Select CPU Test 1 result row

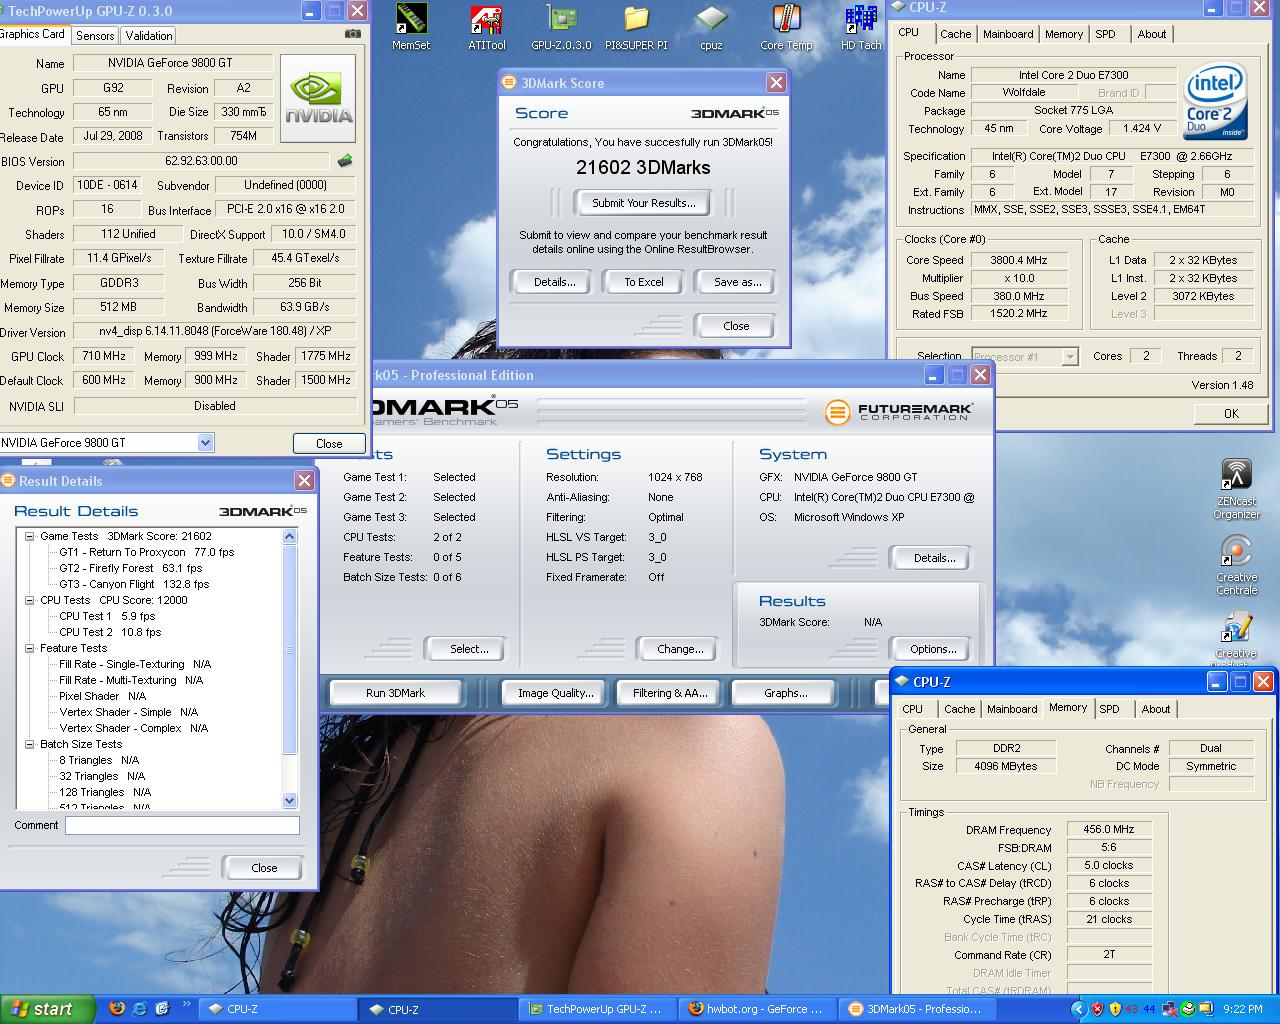(107, 616)
